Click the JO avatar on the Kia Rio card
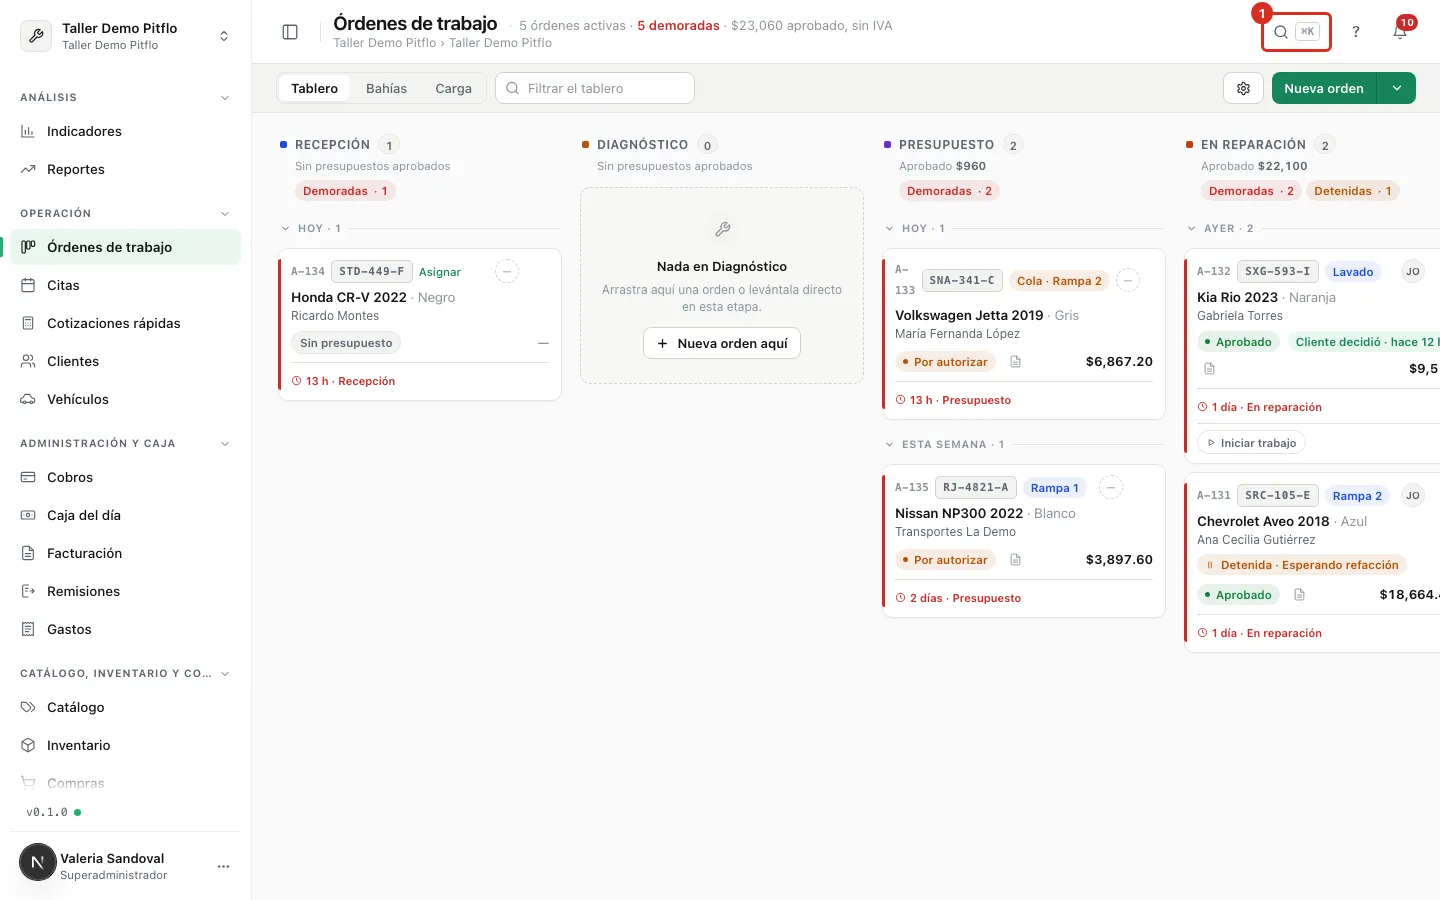The image size is (1440, 900). [1412, 271]
